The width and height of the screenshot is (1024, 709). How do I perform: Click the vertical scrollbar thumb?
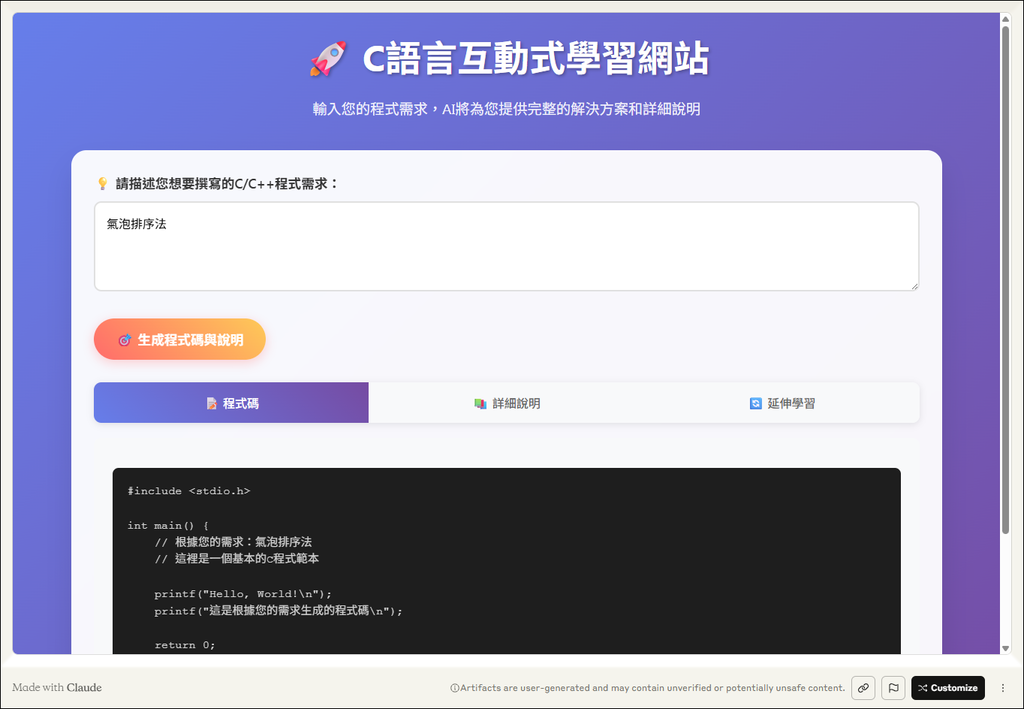click(x=1006, y=280)
